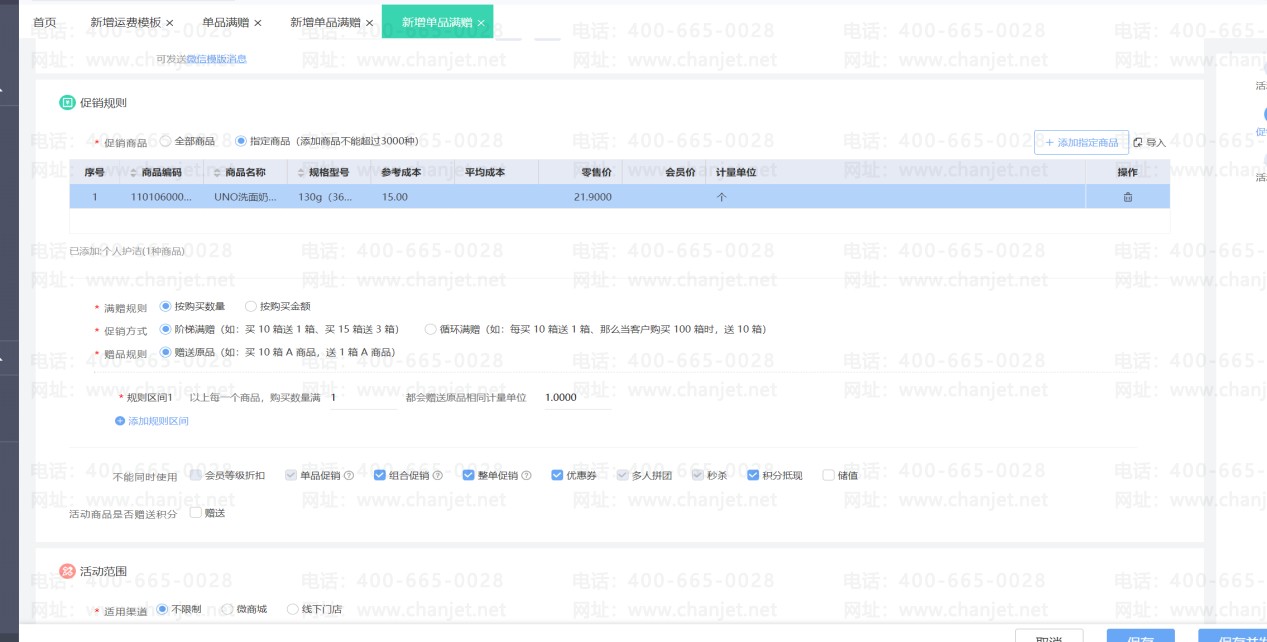Toggle 秒杀 checkbox
This screenshot has width=1267, height=642.
pos(698,475)
